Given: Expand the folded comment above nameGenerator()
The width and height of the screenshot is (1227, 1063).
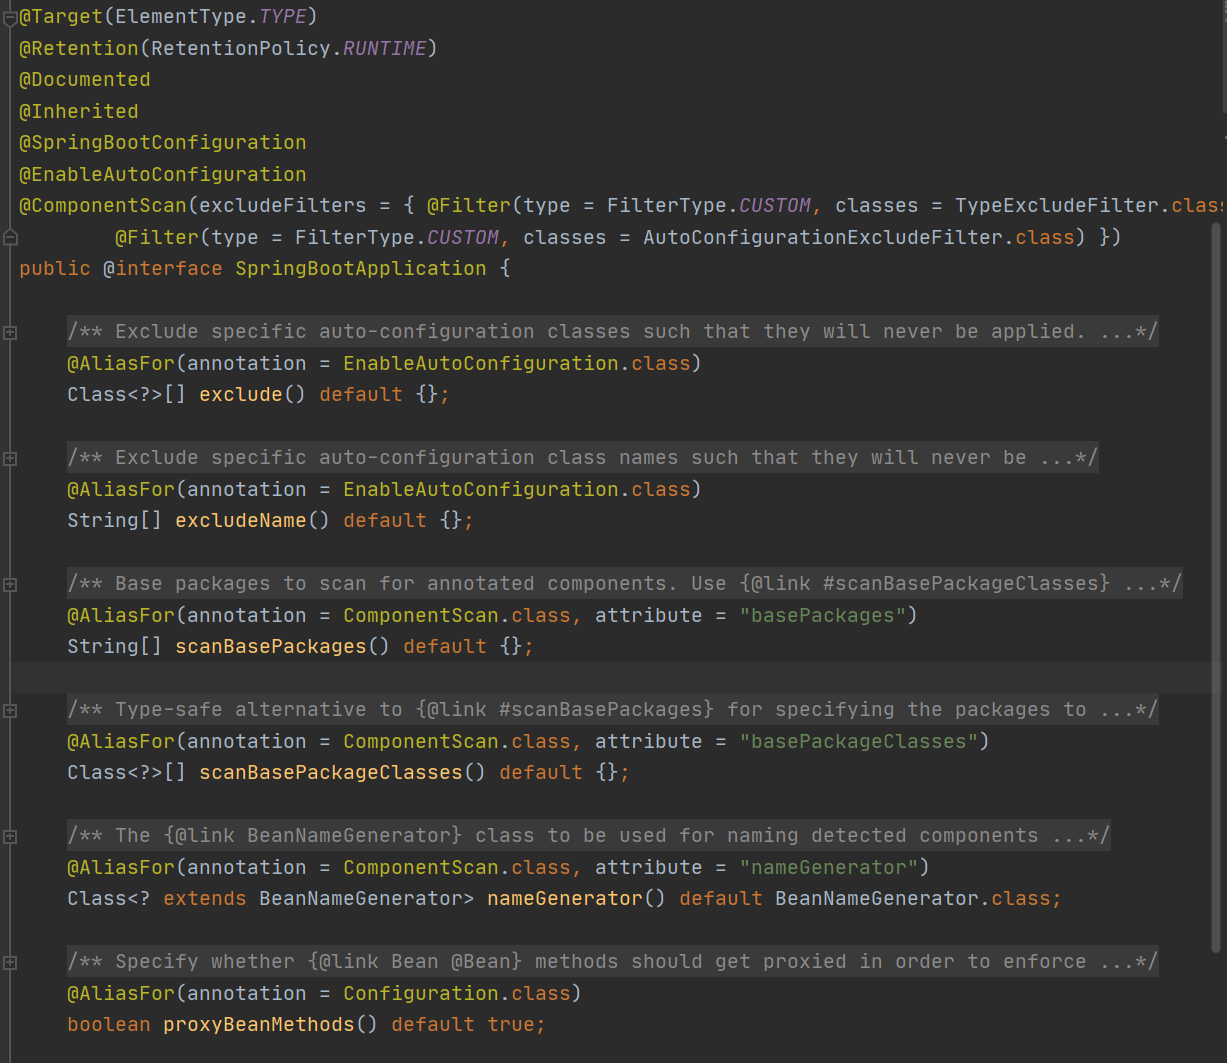Looking at the screenshot, I should pyautogui.click(x=10, y=836).
